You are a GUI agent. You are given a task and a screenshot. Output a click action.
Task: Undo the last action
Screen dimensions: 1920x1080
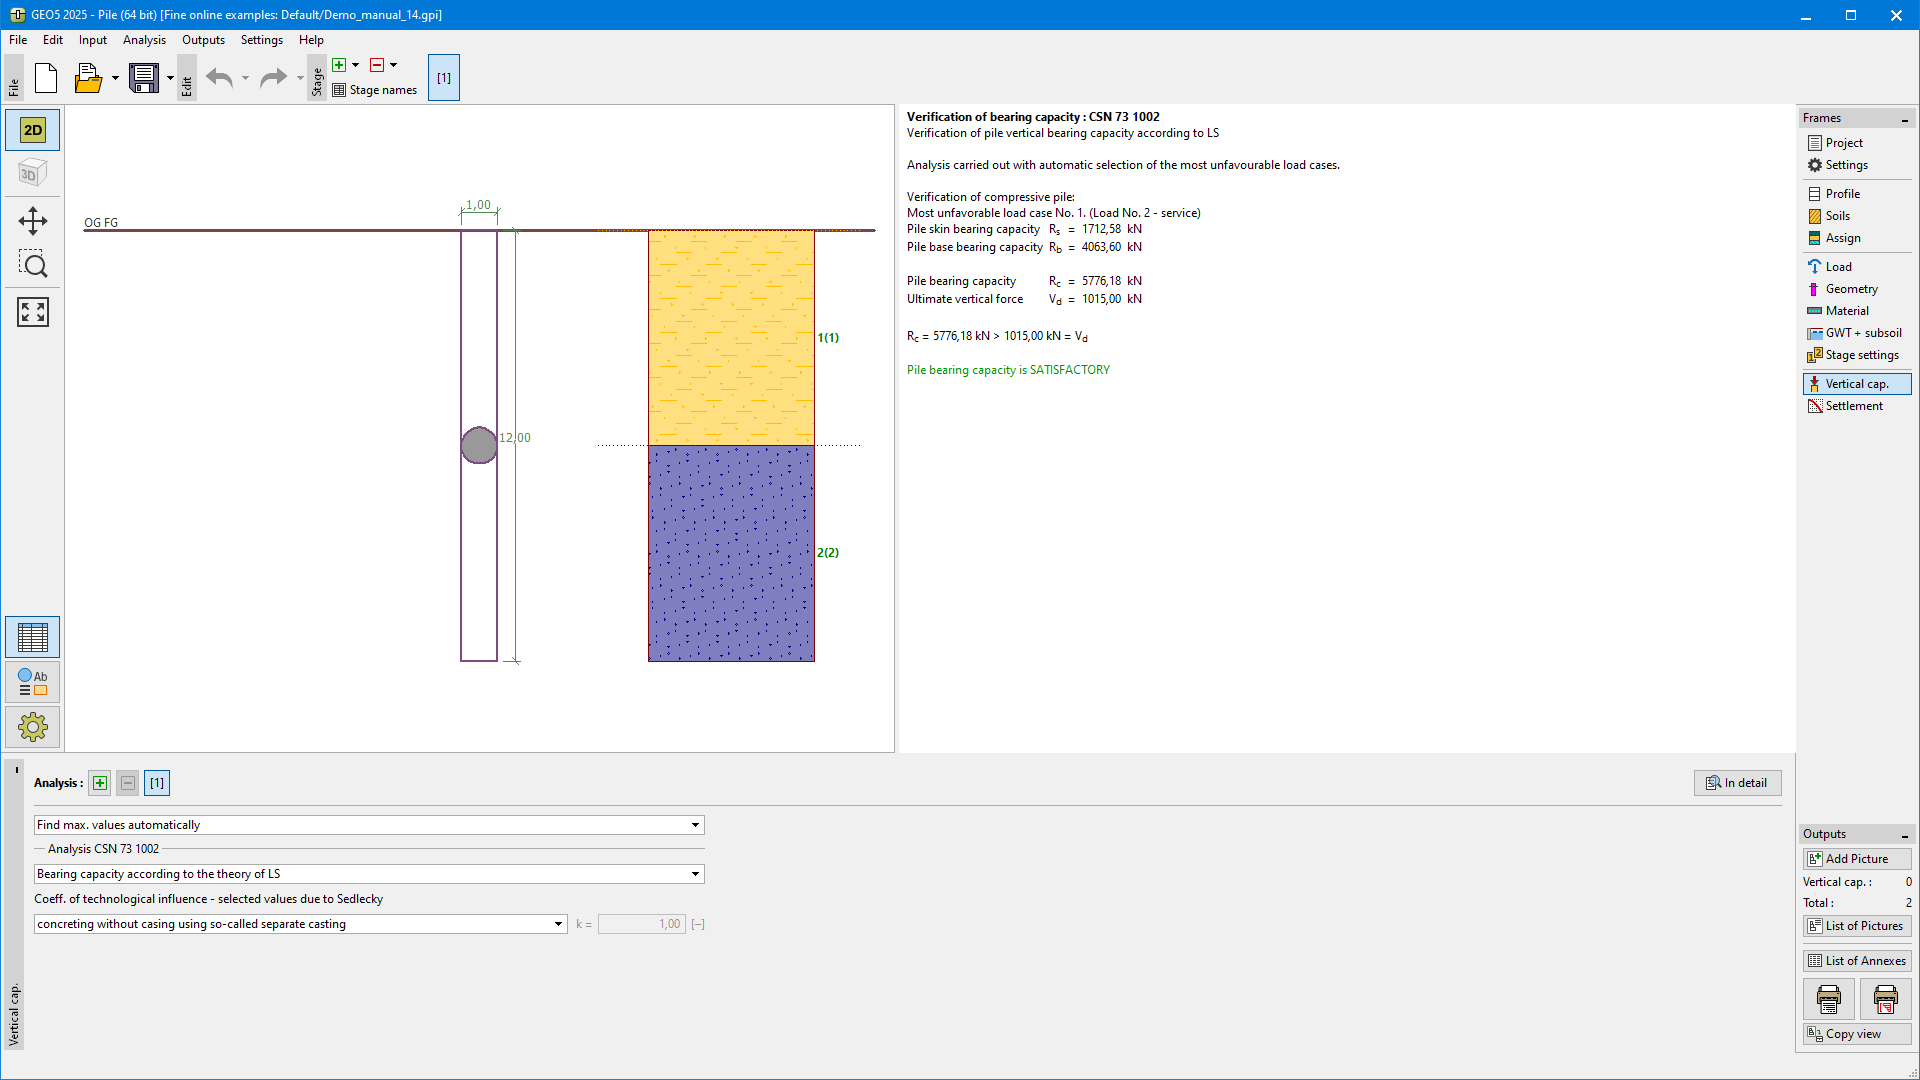[220, 78]
